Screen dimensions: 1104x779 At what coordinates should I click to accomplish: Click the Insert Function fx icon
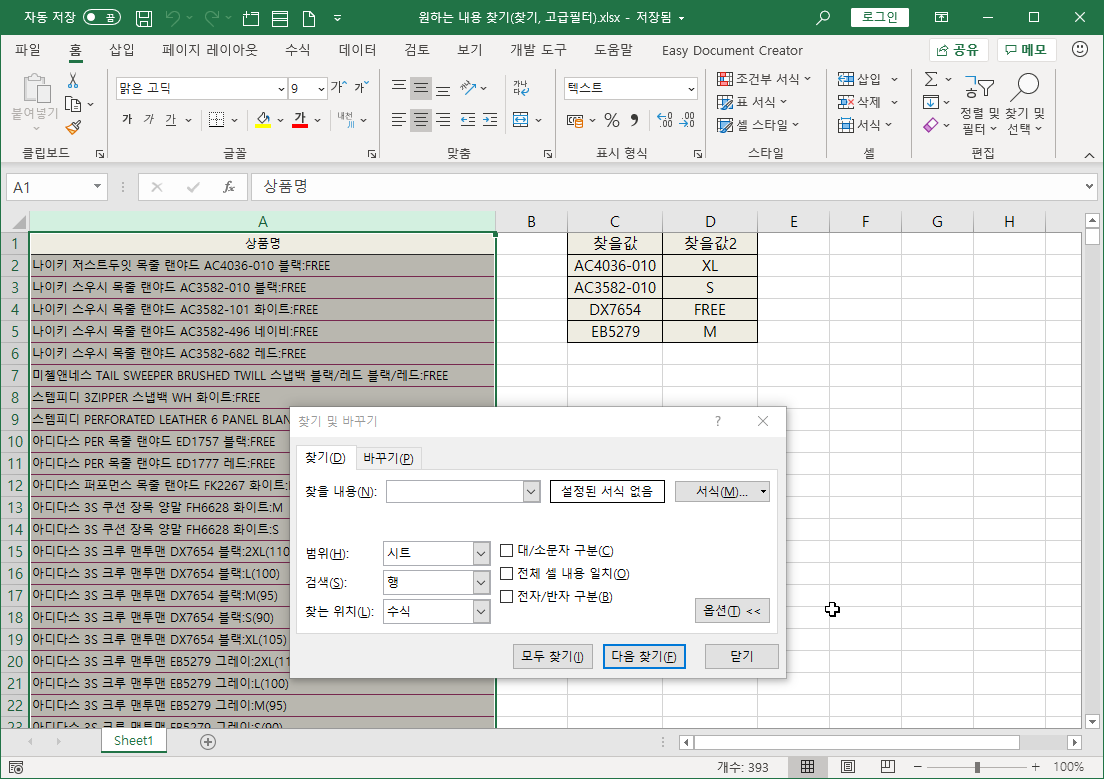point(229,187)
